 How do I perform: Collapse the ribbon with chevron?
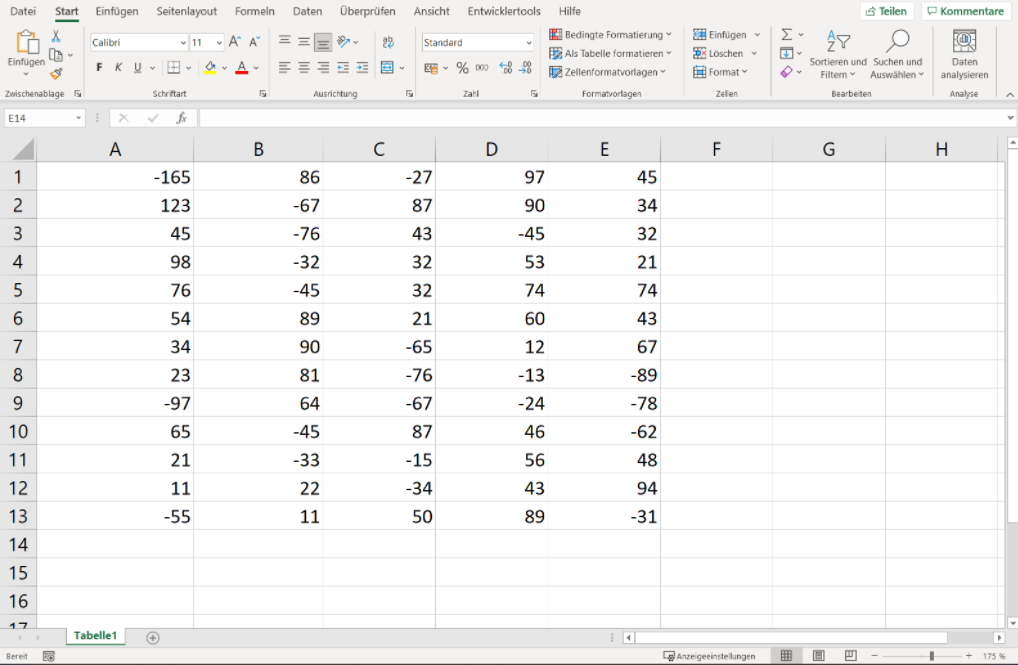pyautogui.click(x=1010, y=94)
